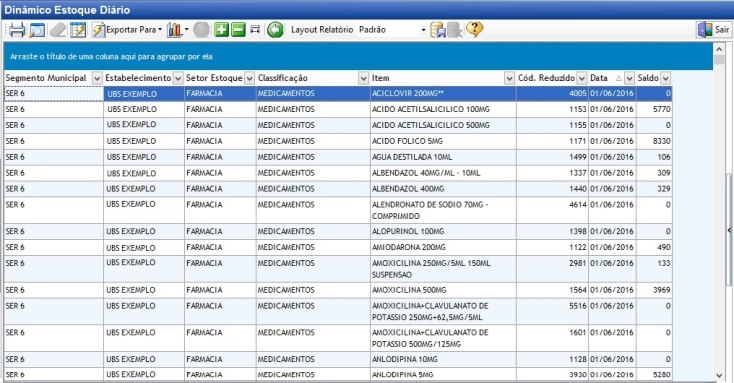Sort by Estabelecimento column header
The height and width of the screenshot is (383, 734).
pos(138,78)
